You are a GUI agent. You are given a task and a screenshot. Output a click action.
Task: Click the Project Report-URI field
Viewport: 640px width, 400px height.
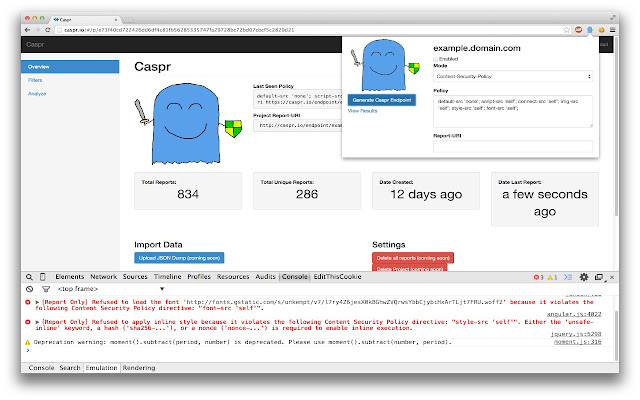[298, 125]
